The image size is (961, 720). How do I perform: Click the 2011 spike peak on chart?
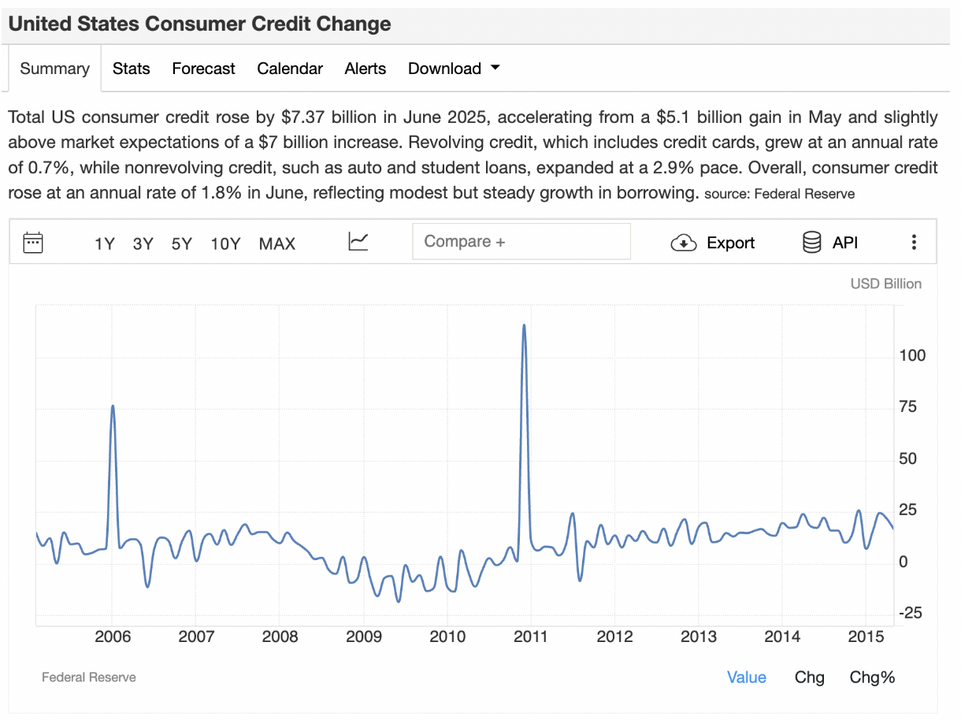[x=524, y=326]
